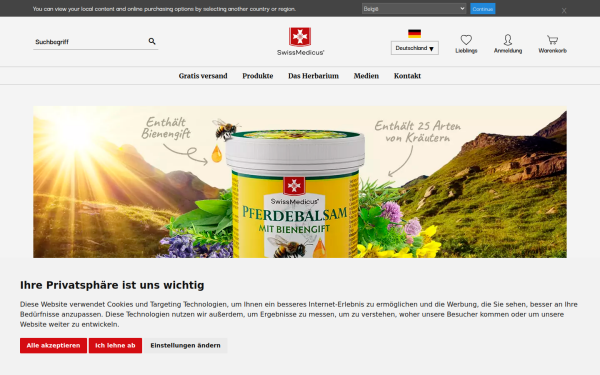Close the country notification bar
The width and height of the screenshot is (600, 375).
coord(564,11)
